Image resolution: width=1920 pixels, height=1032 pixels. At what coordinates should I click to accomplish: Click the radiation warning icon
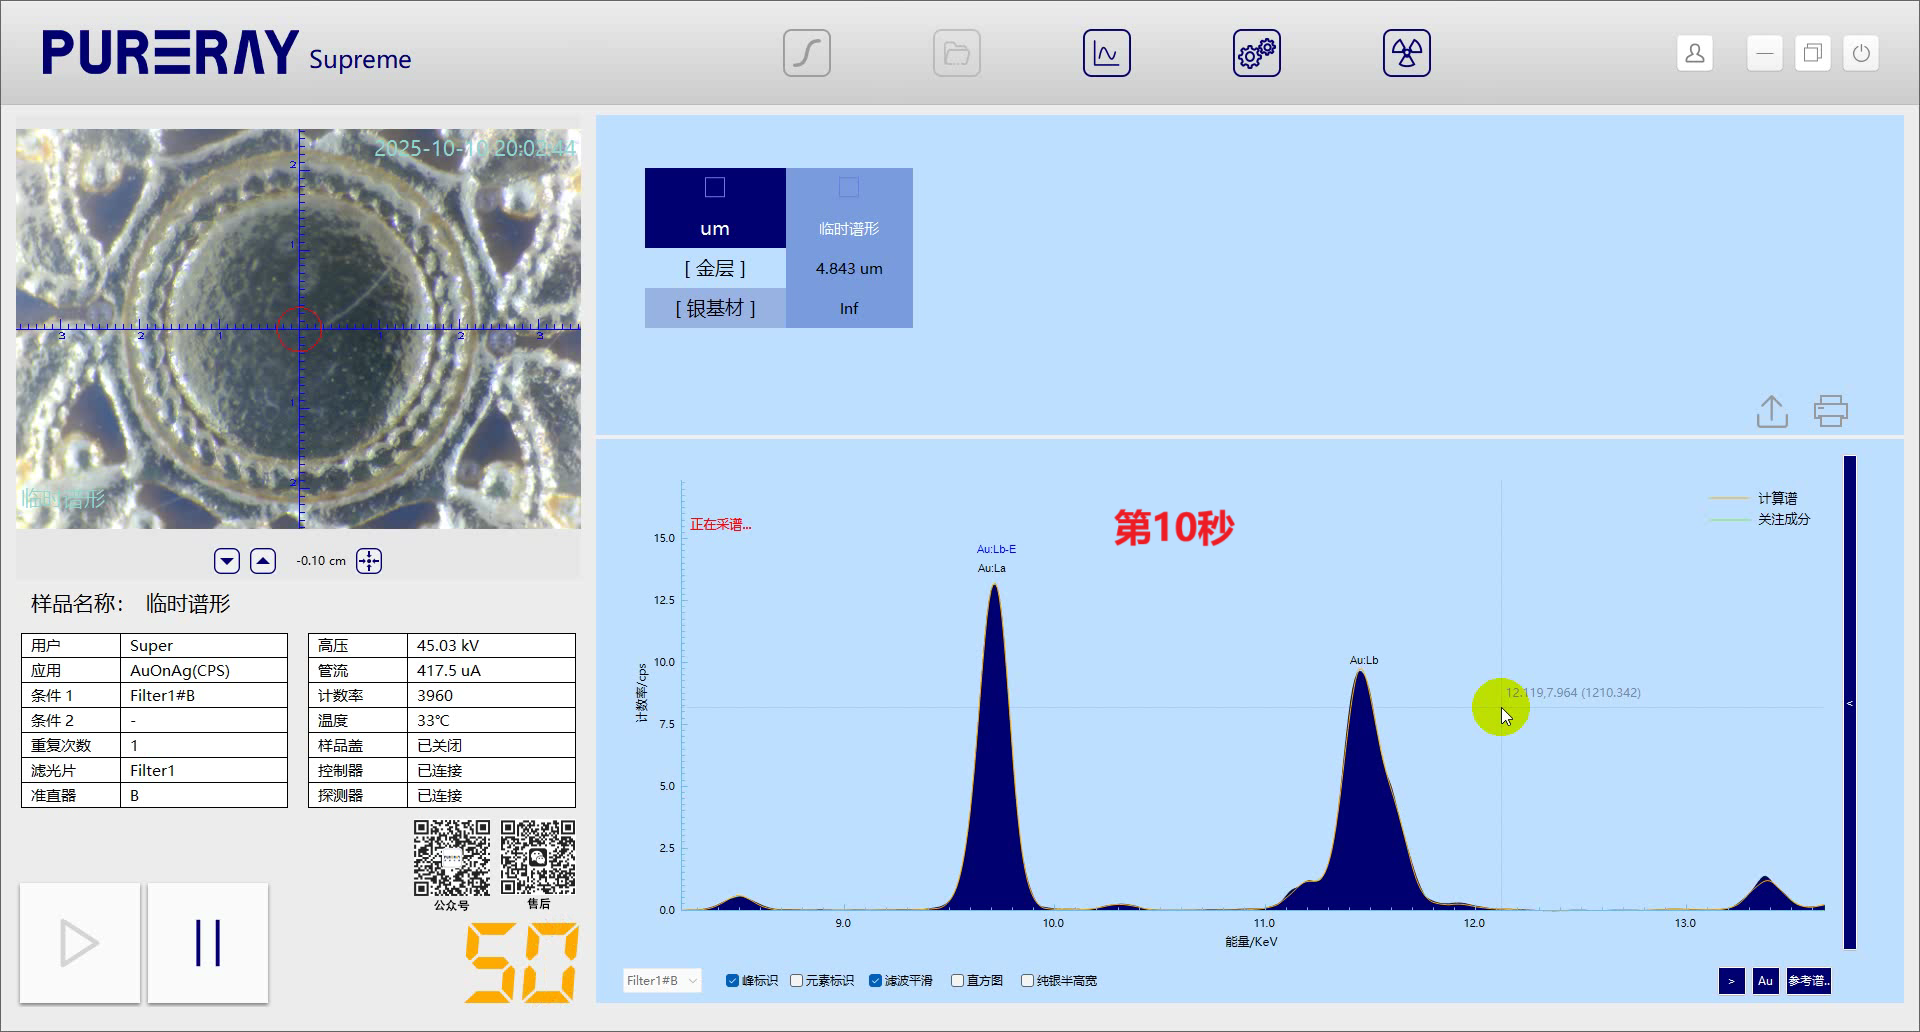tap(1406, 53)
